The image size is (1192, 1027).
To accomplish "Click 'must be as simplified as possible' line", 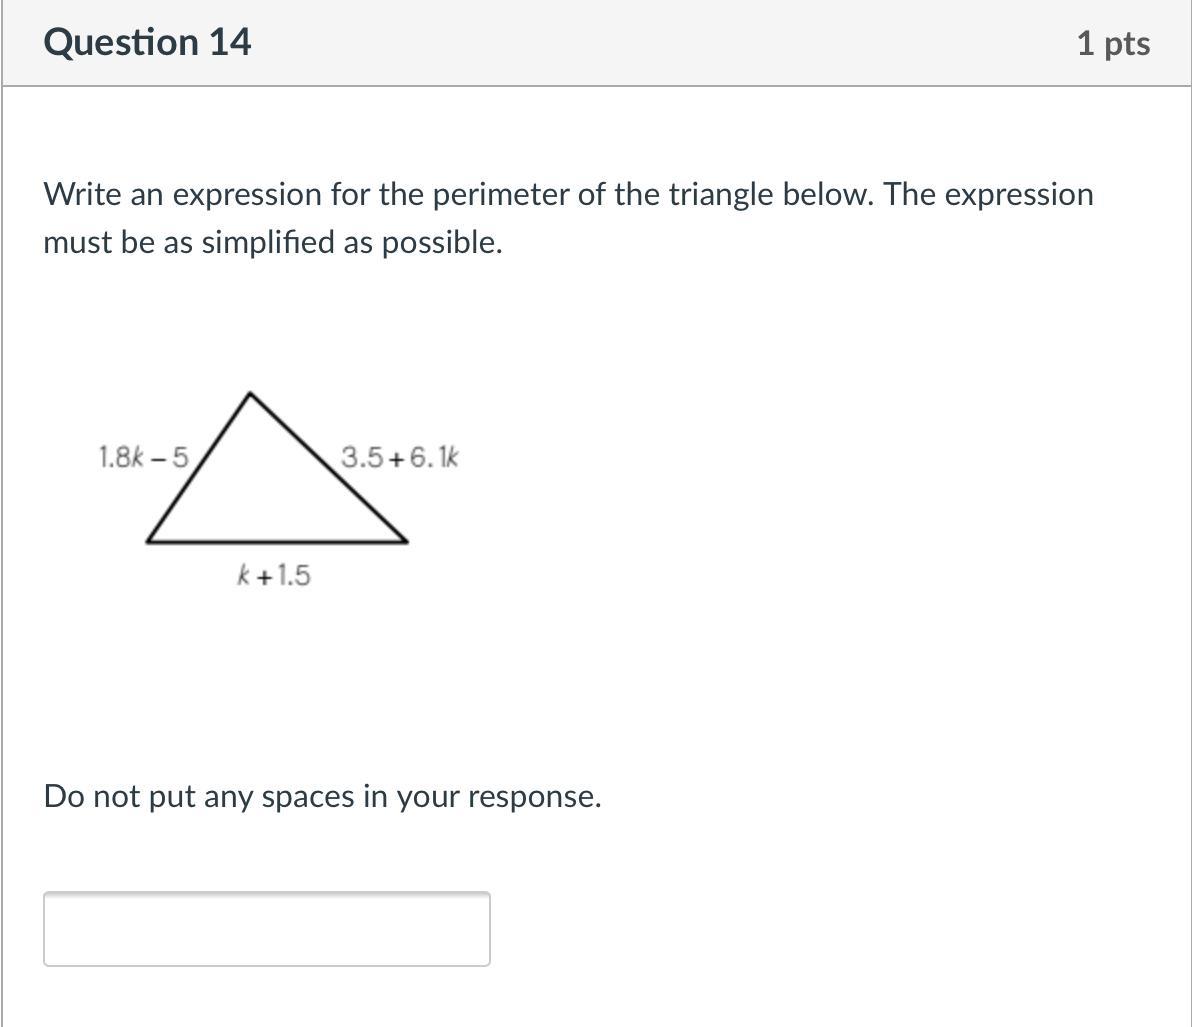I will click(272, 242).
